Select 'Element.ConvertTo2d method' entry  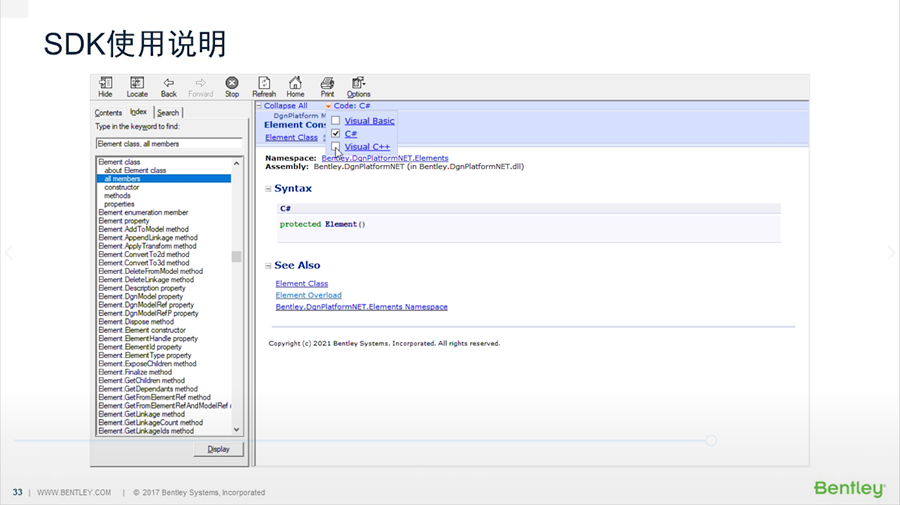(x=143, y=254)
